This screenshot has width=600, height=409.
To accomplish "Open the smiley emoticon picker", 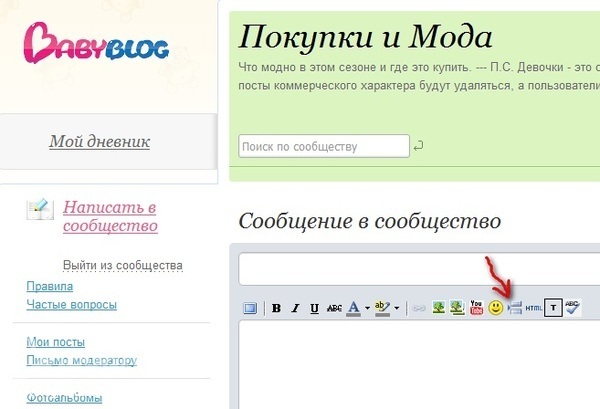I will pos(495,308).
